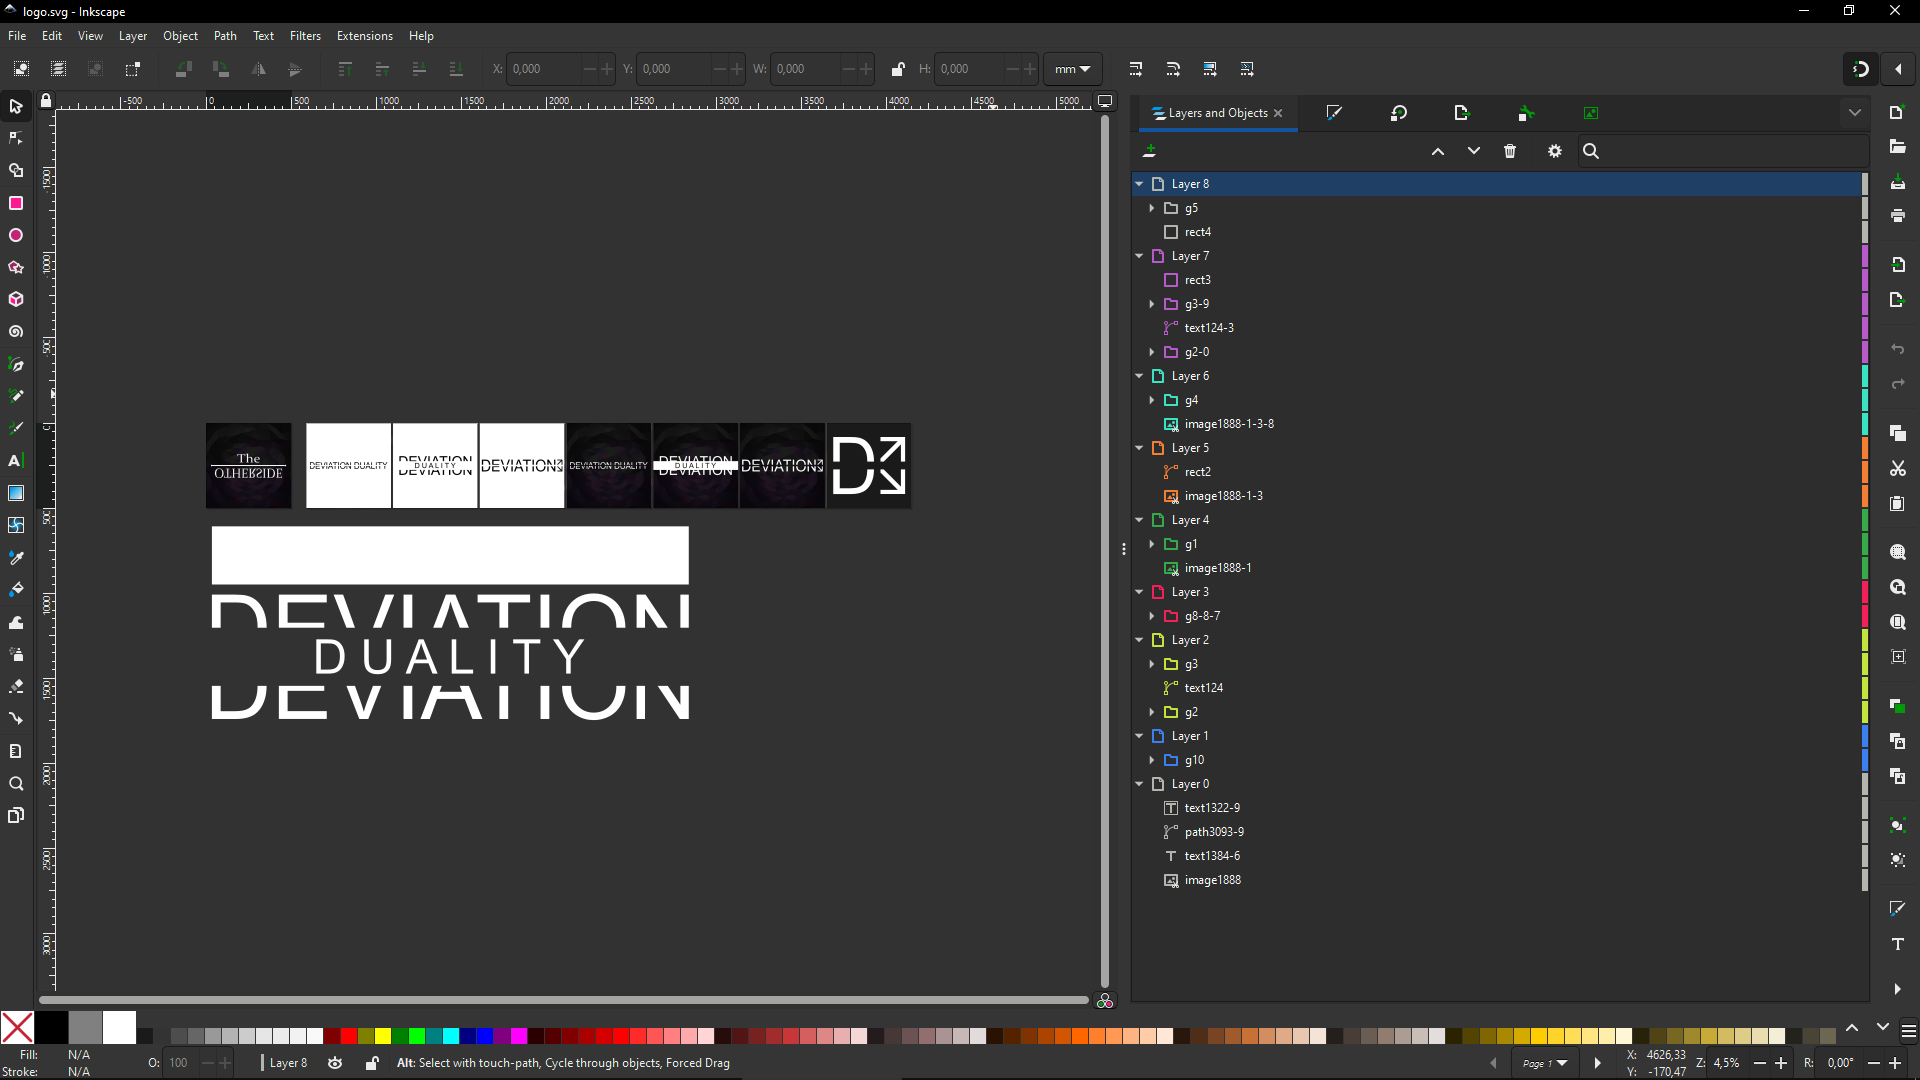Click the delete layer trash icon

pyautogui.click(x=1510, y=151)
